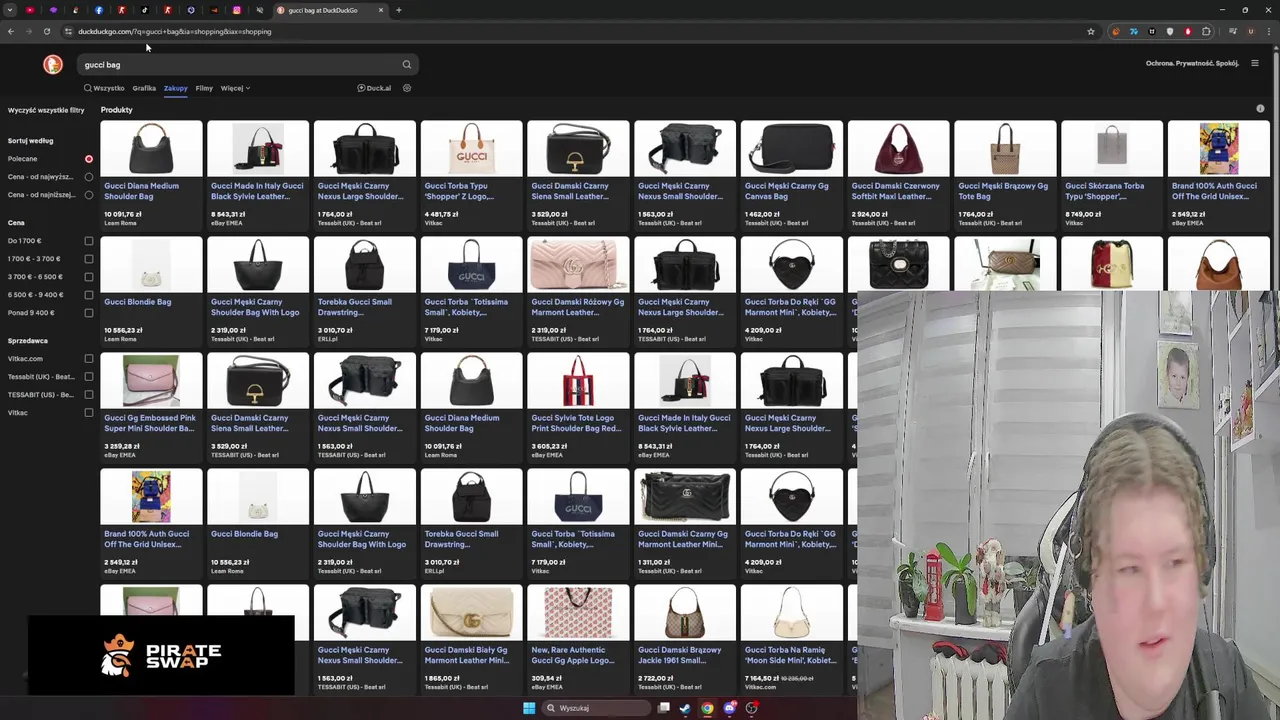
Task: Switch to Wszystko results tab
Action: [x=104, y=88]
